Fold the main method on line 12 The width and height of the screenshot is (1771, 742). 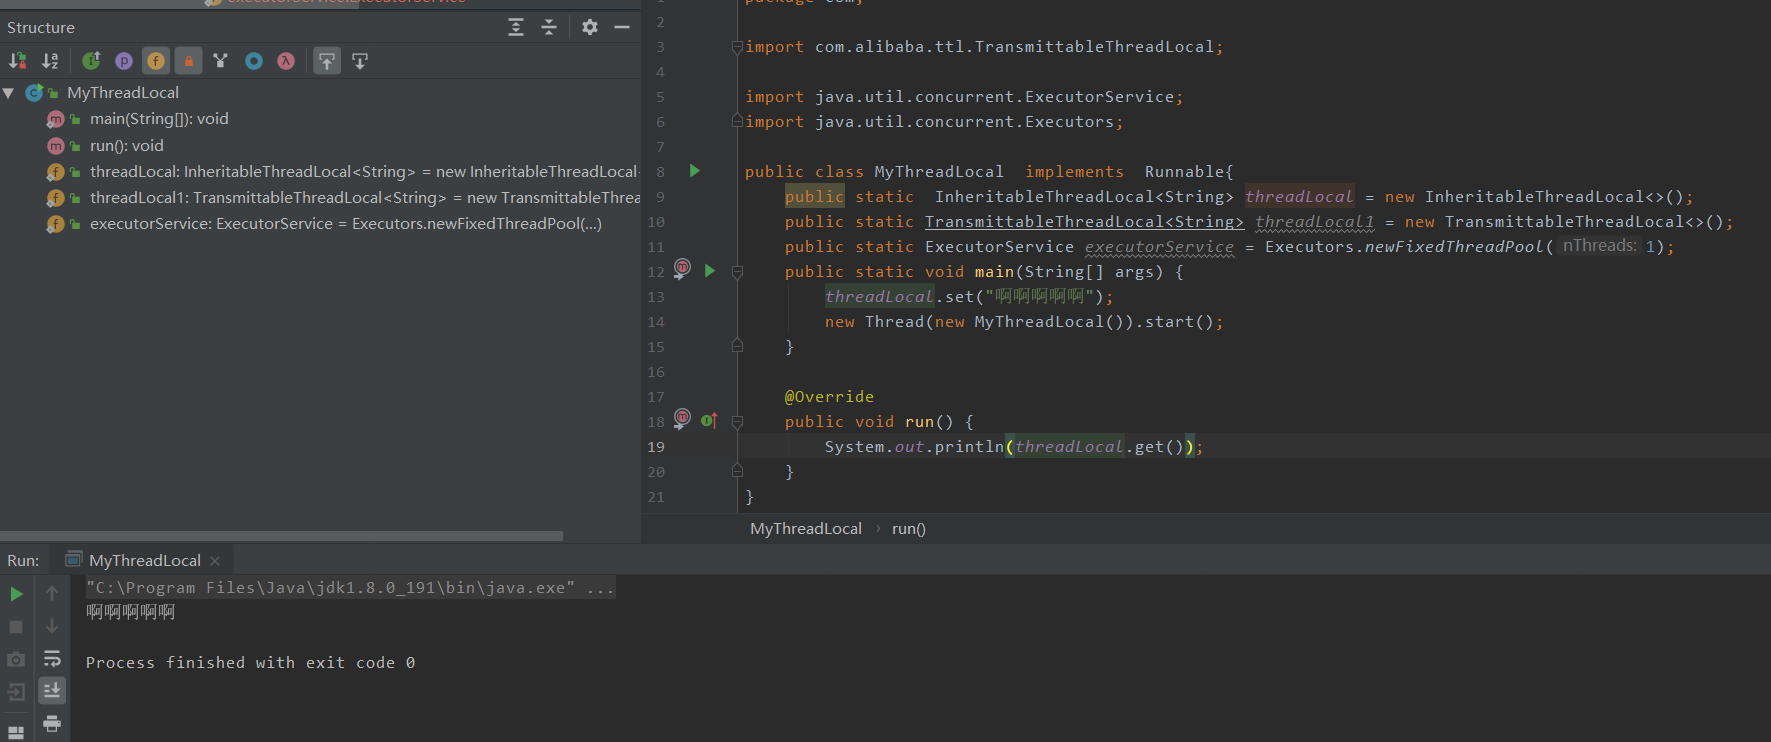coord(737,272)
